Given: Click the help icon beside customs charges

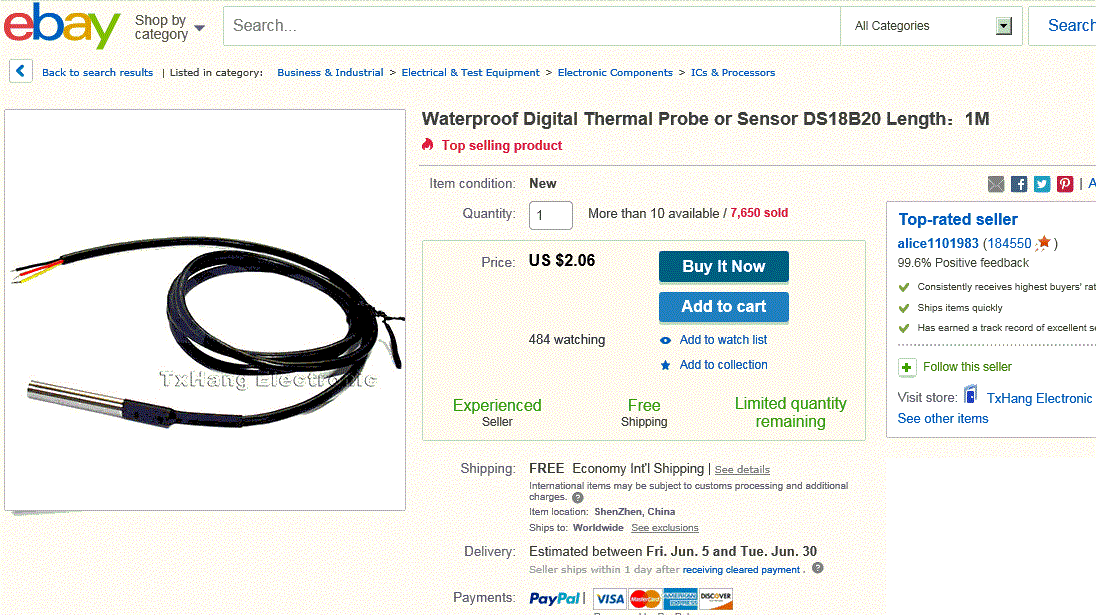Looking at the screenshot, I should (x=578, y=497).
